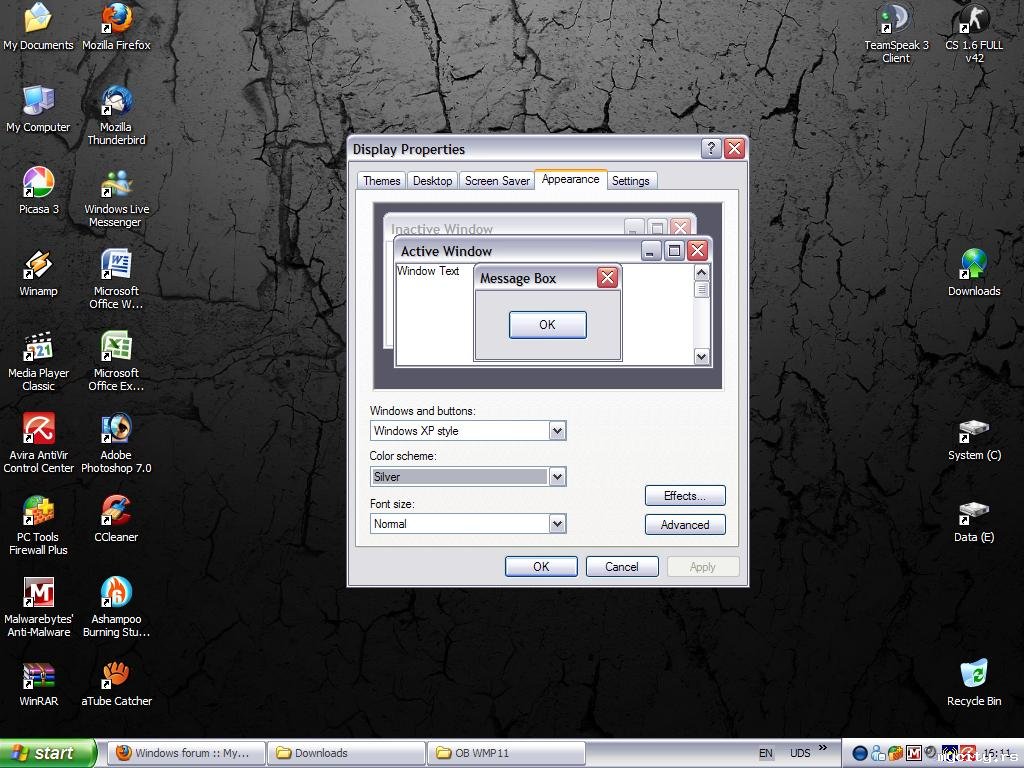
Task: Click the PC Tools Firewall Plus icon
Action: 39,526
